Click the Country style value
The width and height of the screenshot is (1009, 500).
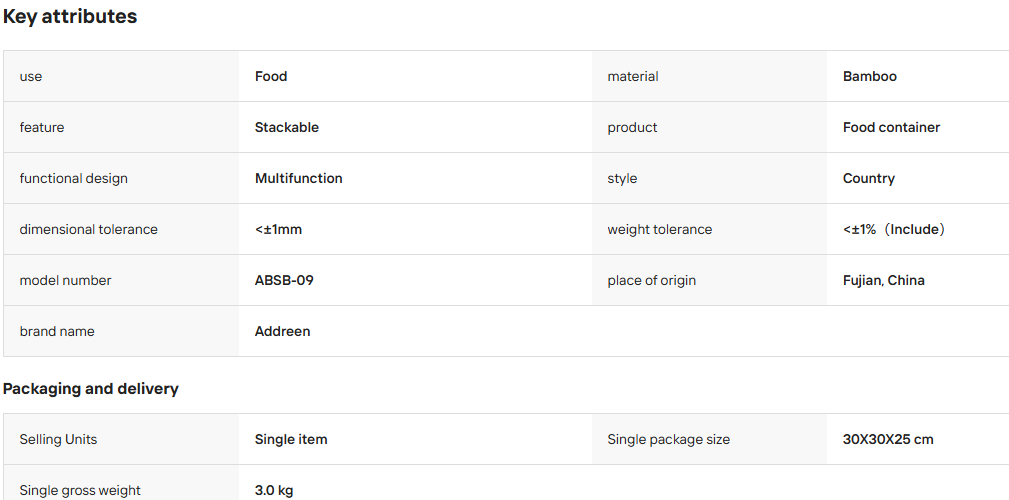(869, 178)
